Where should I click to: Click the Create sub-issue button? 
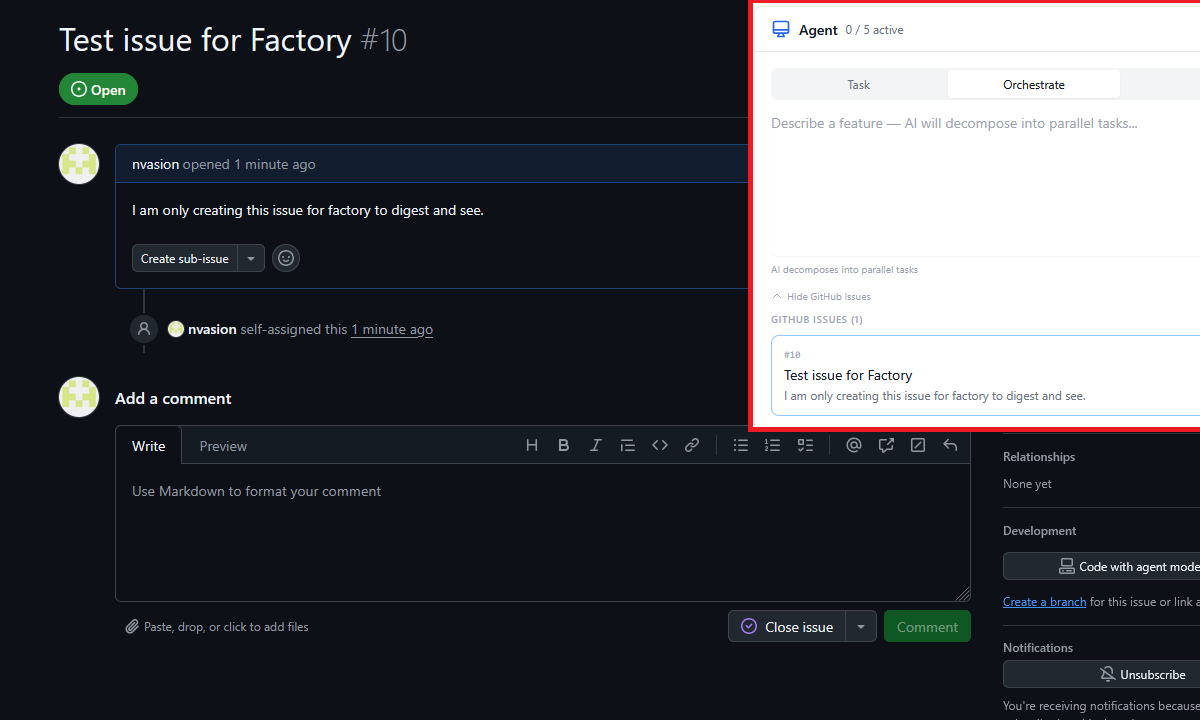[185, 258]
